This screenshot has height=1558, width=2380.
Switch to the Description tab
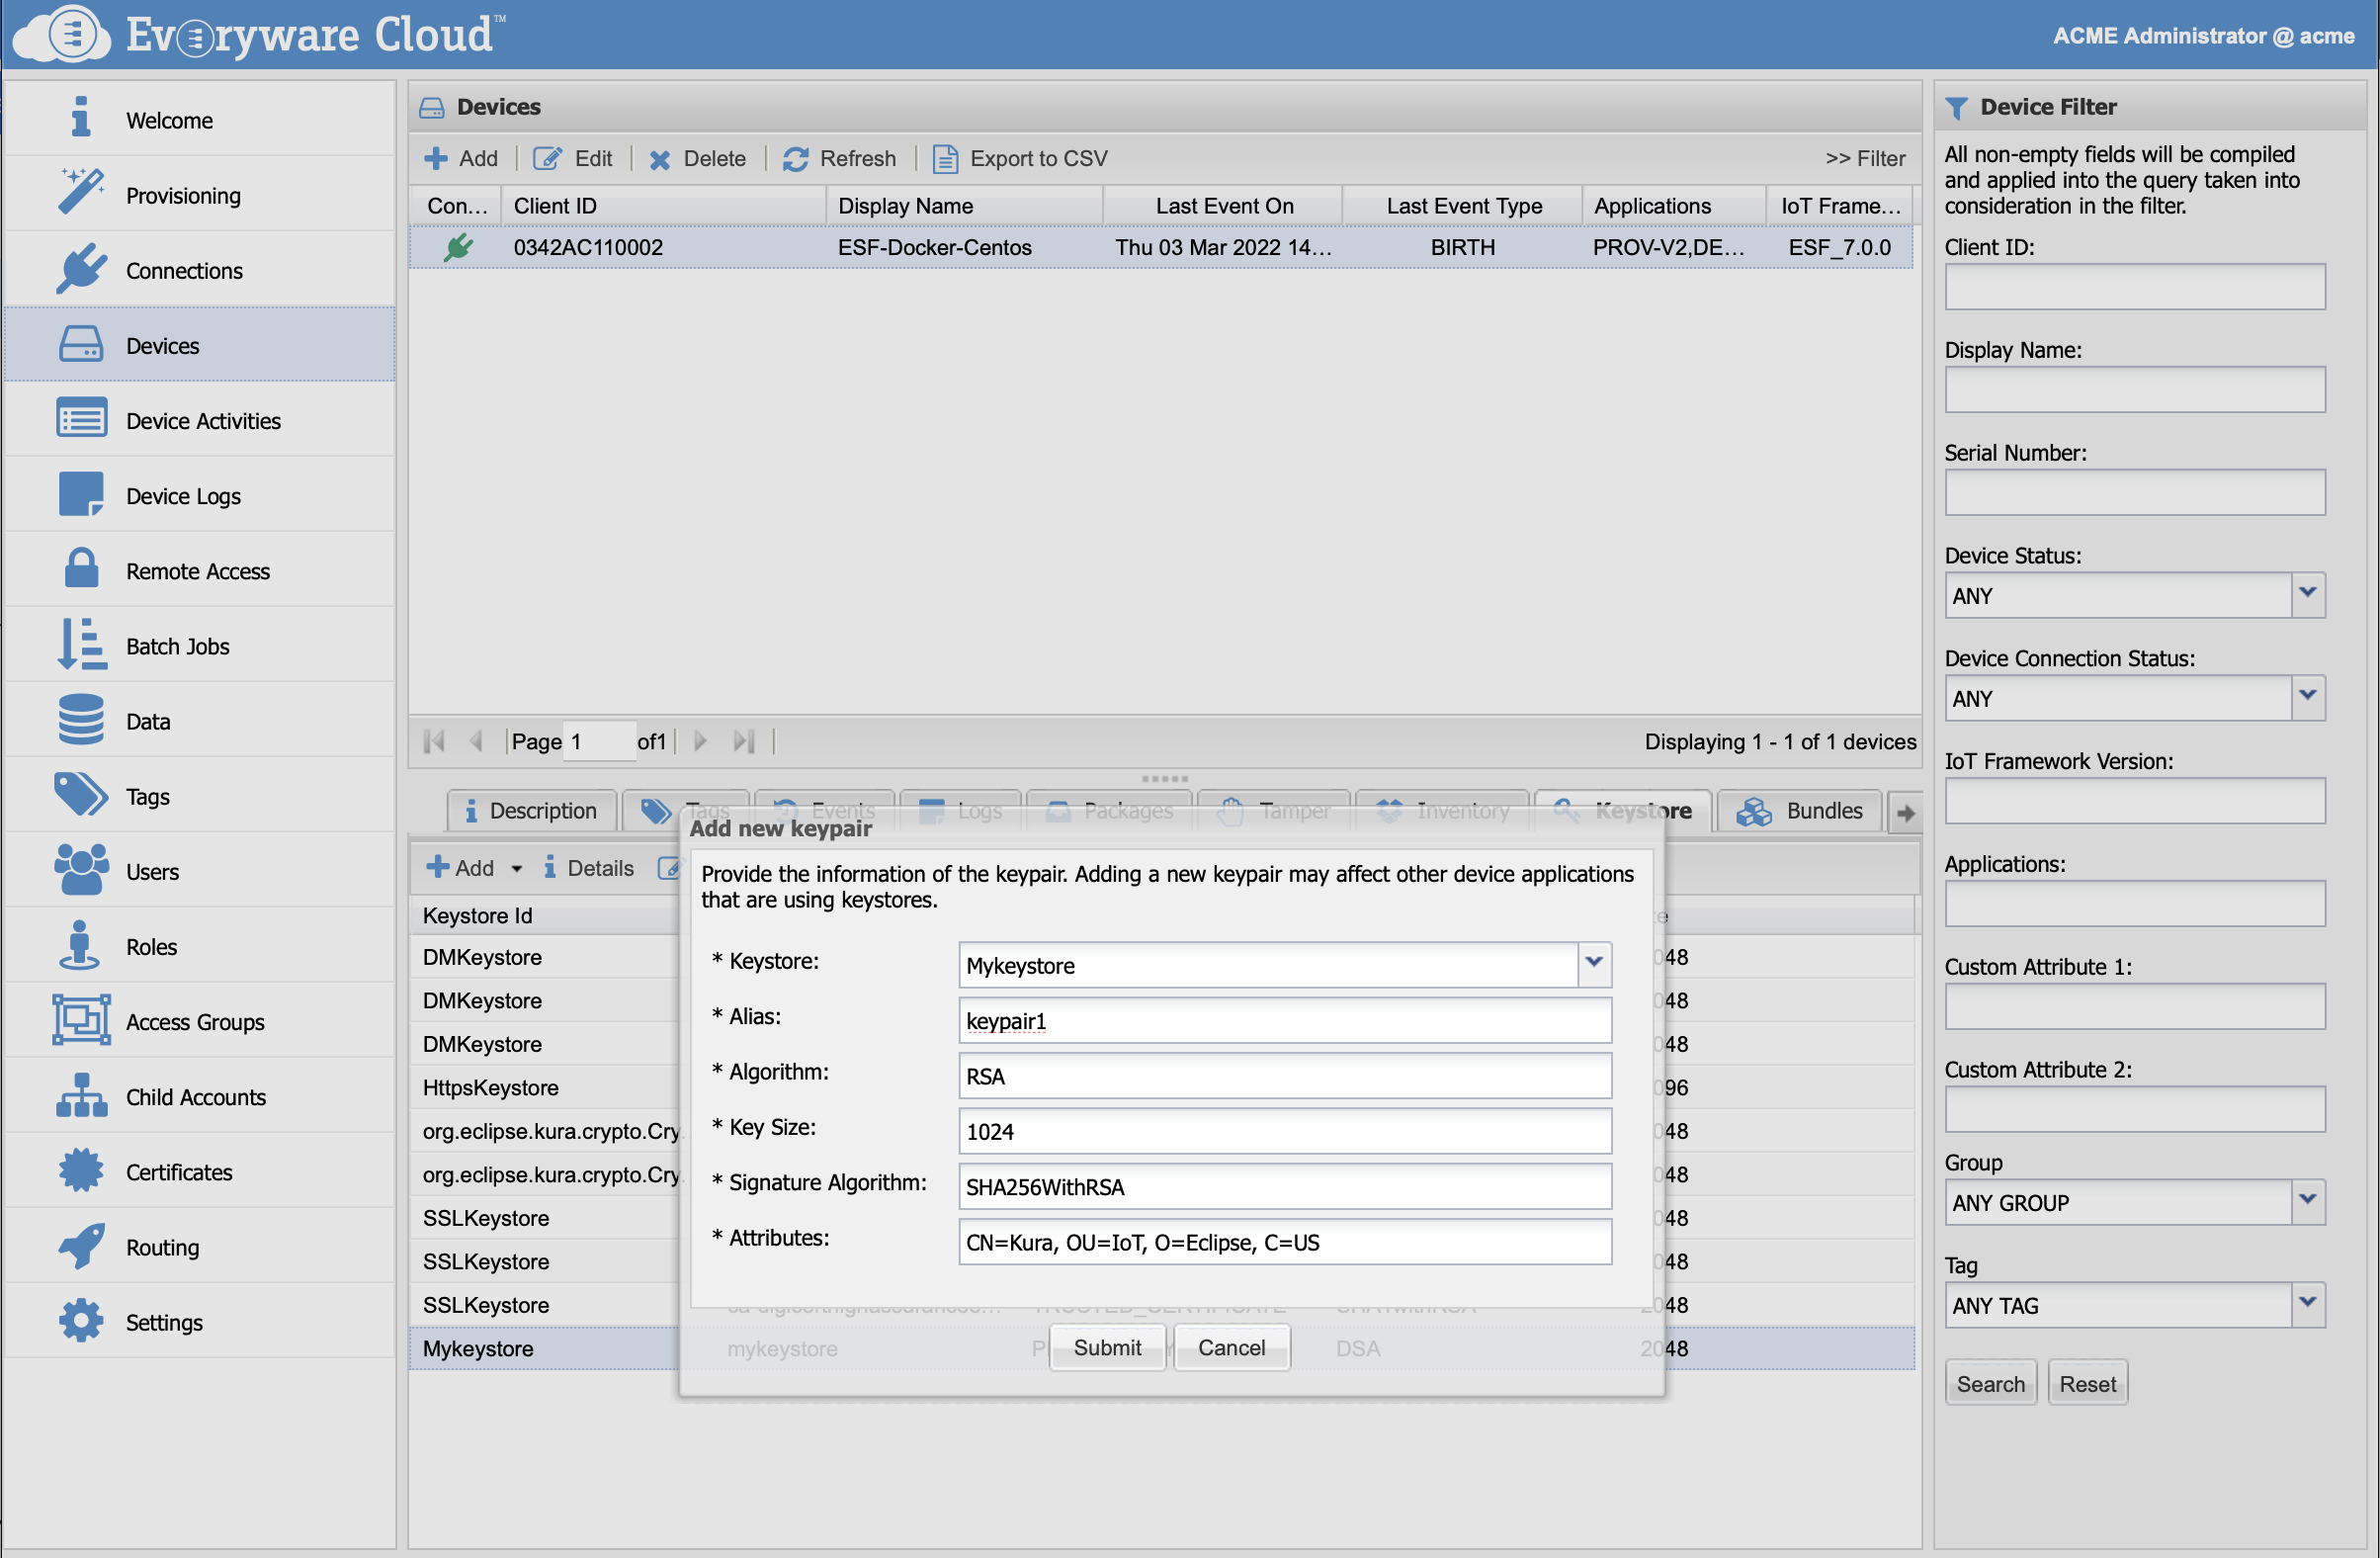point(530,810)
